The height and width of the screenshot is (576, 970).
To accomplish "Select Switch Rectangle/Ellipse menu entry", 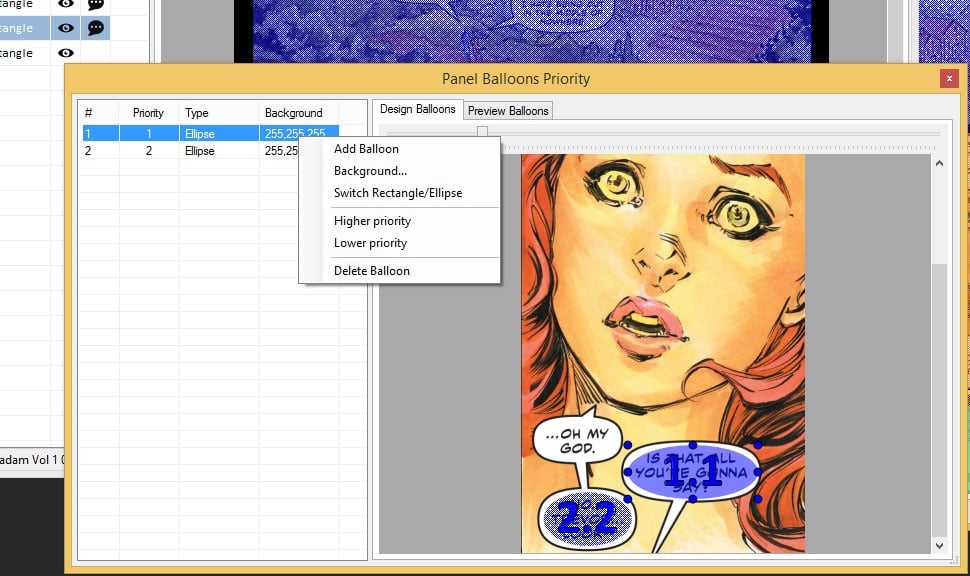I will (398, 193).
